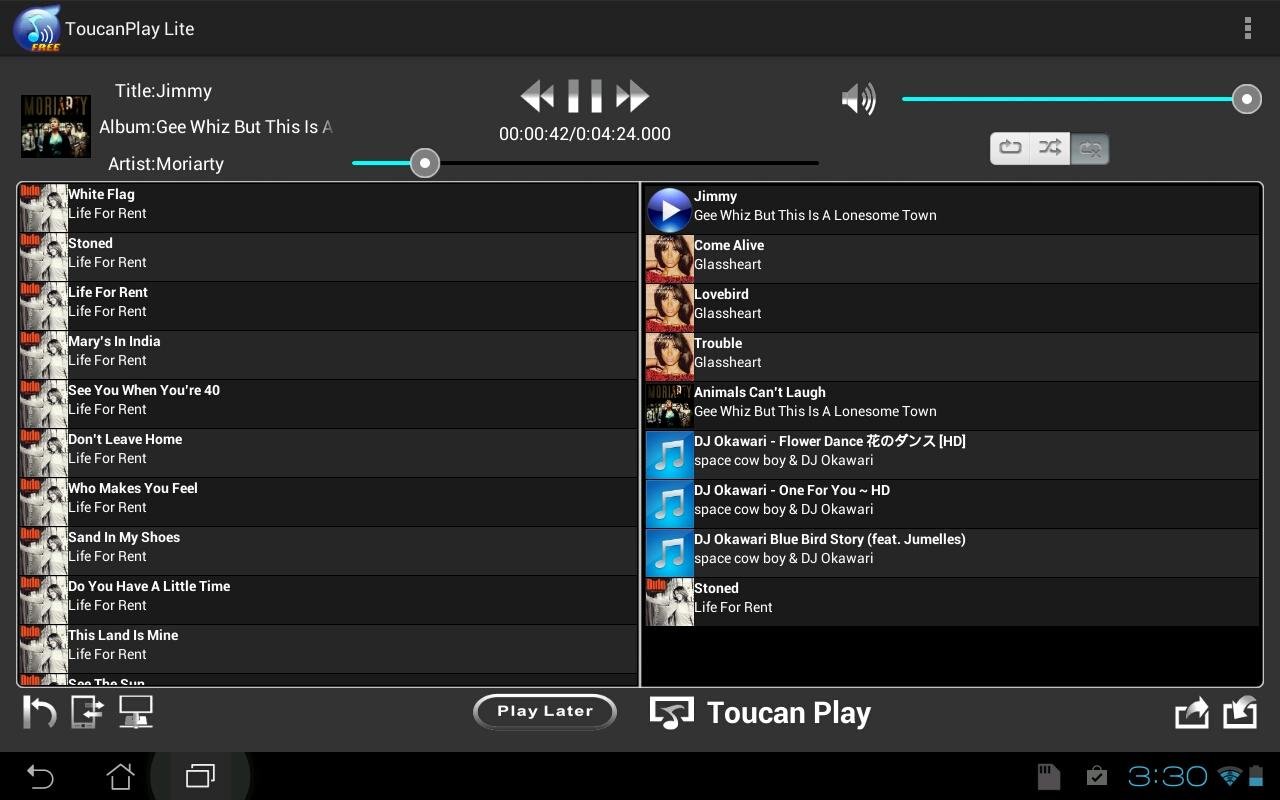Select See You When You're 40
The width and height of the screenshot is (1280, 800).
pos(328,404)
